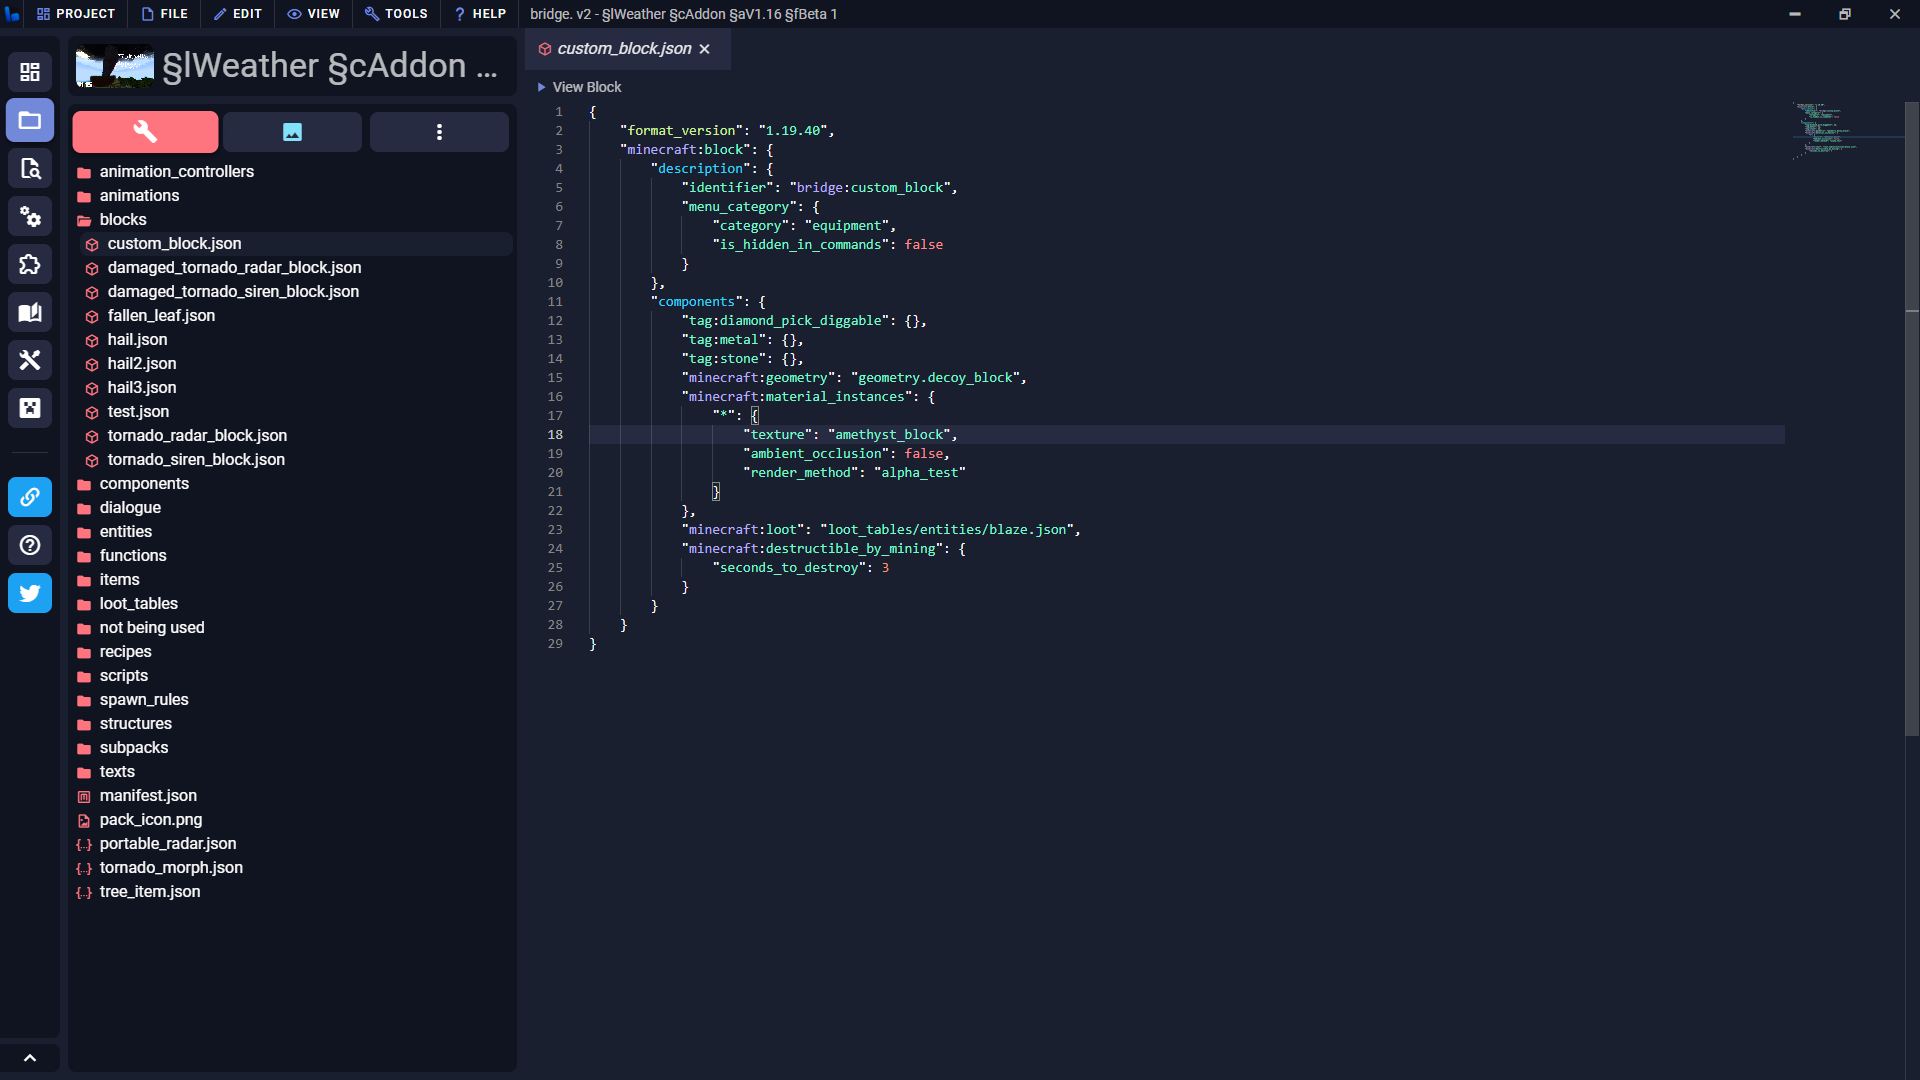Open the PROJECT menu
Viewport: 1920px width, 1080px height.
pos(76,14)
